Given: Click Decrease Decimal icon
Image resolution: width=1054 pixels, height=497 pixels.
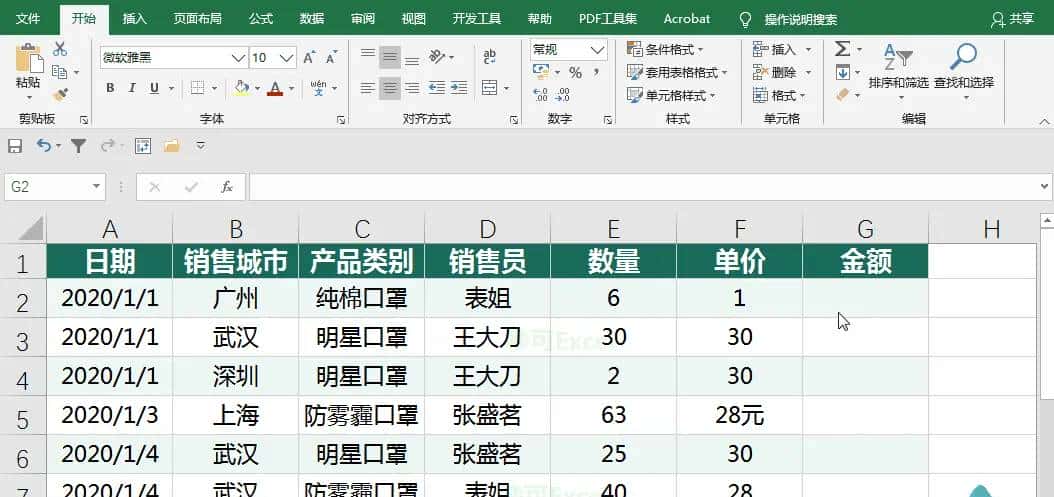Looking at the screenshot, I should [x=563, y=95].
